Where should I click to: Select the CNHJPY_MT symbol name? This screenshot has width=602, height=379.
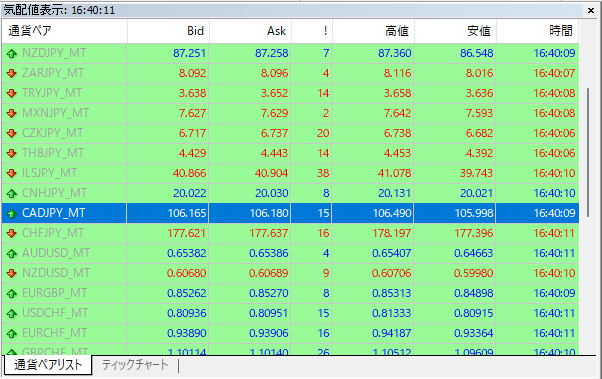click(55, 193)
